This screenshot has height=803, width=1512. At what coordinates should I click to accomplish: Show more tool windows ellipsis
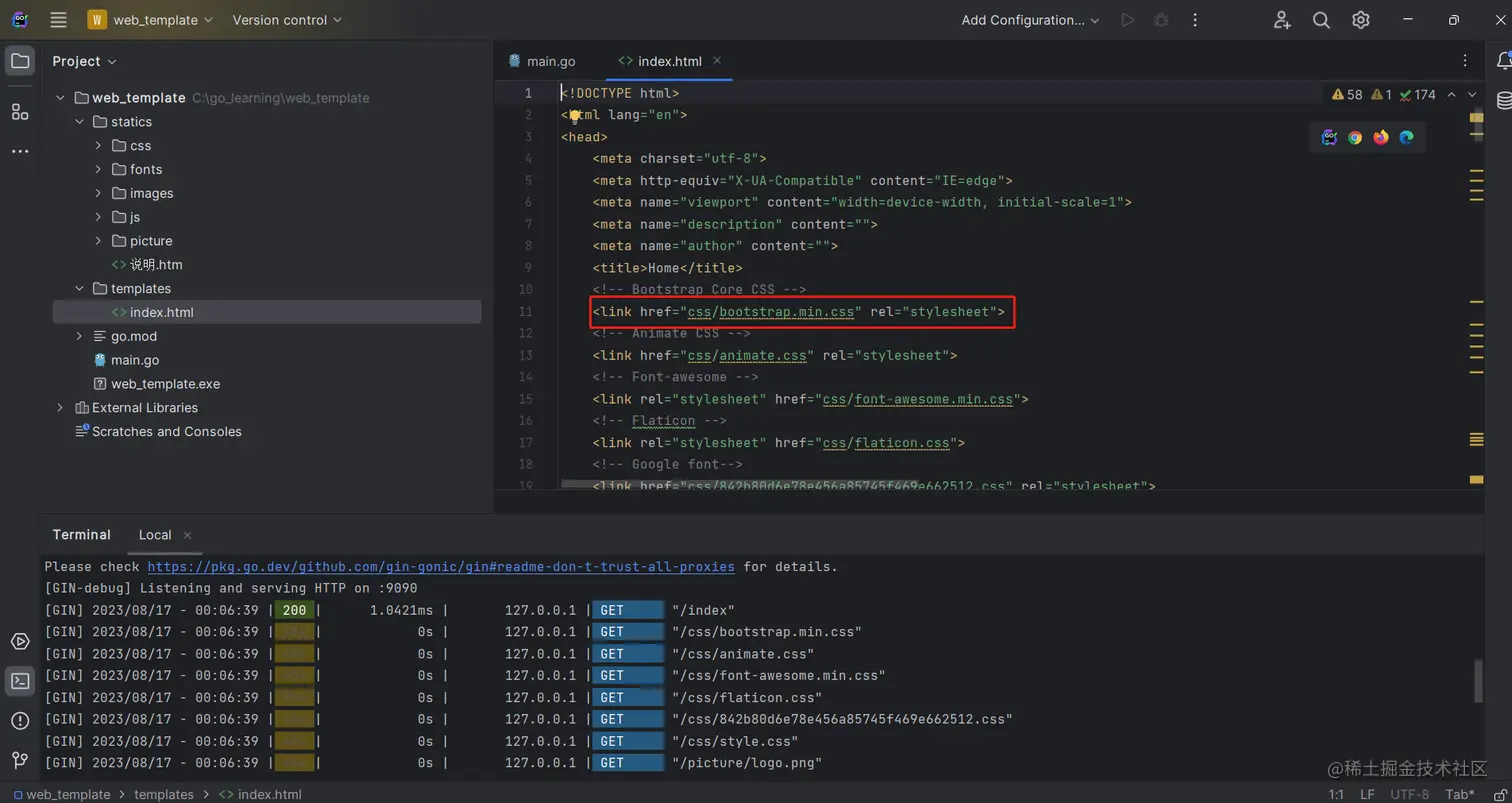tap(20, 151)
